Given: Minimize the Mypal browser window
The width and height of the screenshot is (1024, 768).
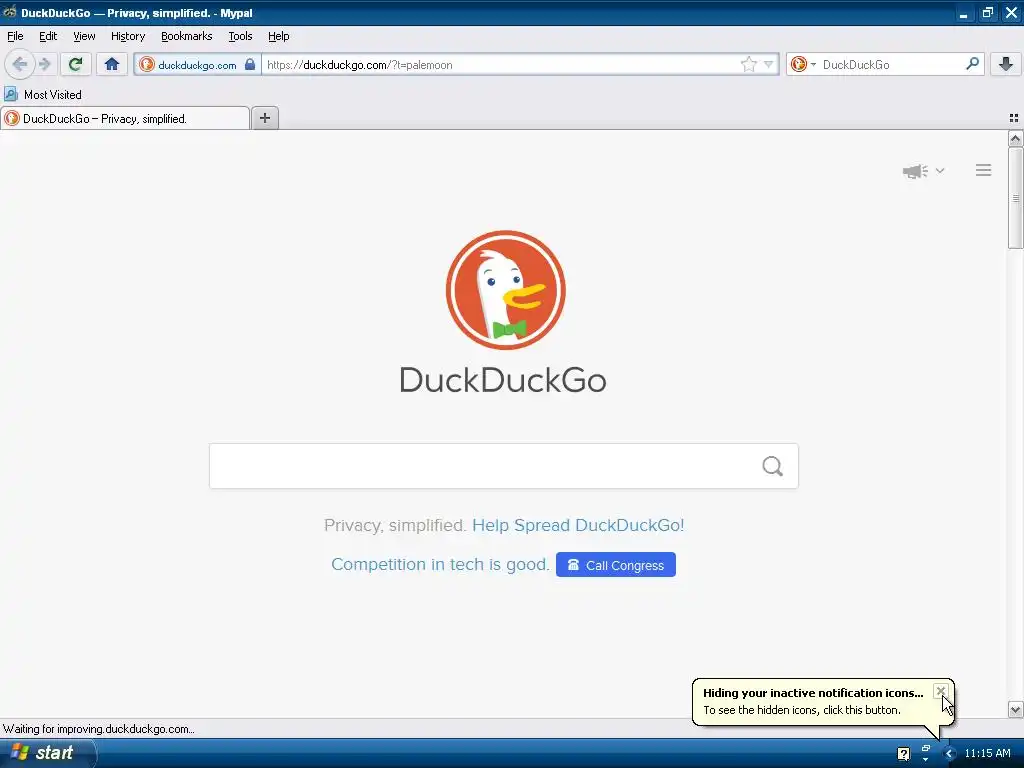Looking at the screenshot, I should click(x=963, y=13).
